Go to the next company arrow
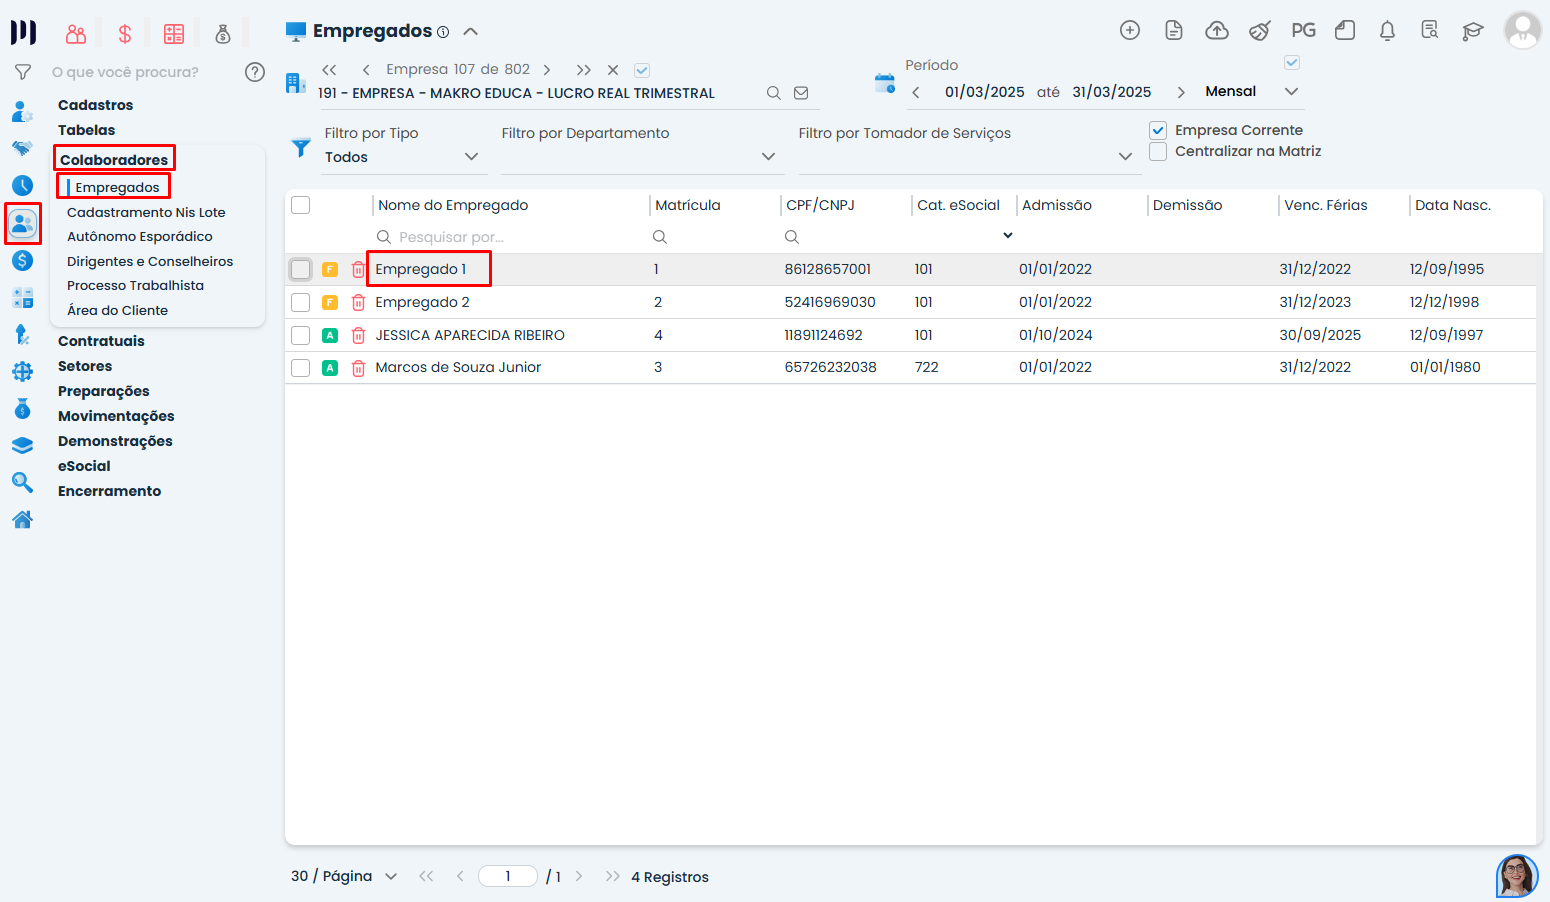Image resolution: width=1550 pixels, height=902 pixels. [x=547, y=70]
